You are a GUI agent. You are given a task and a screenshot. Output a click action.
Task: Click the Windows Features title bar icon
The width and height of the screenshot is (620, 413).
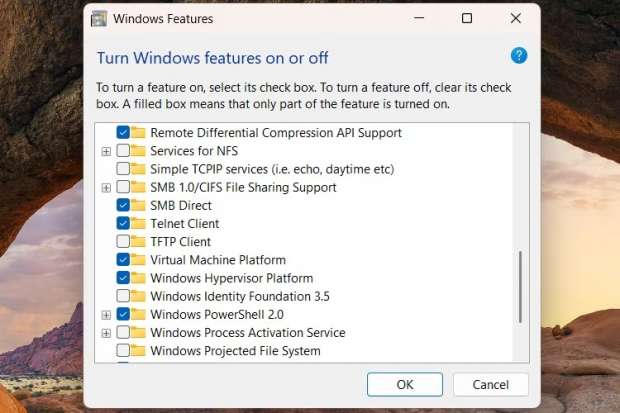100,18
